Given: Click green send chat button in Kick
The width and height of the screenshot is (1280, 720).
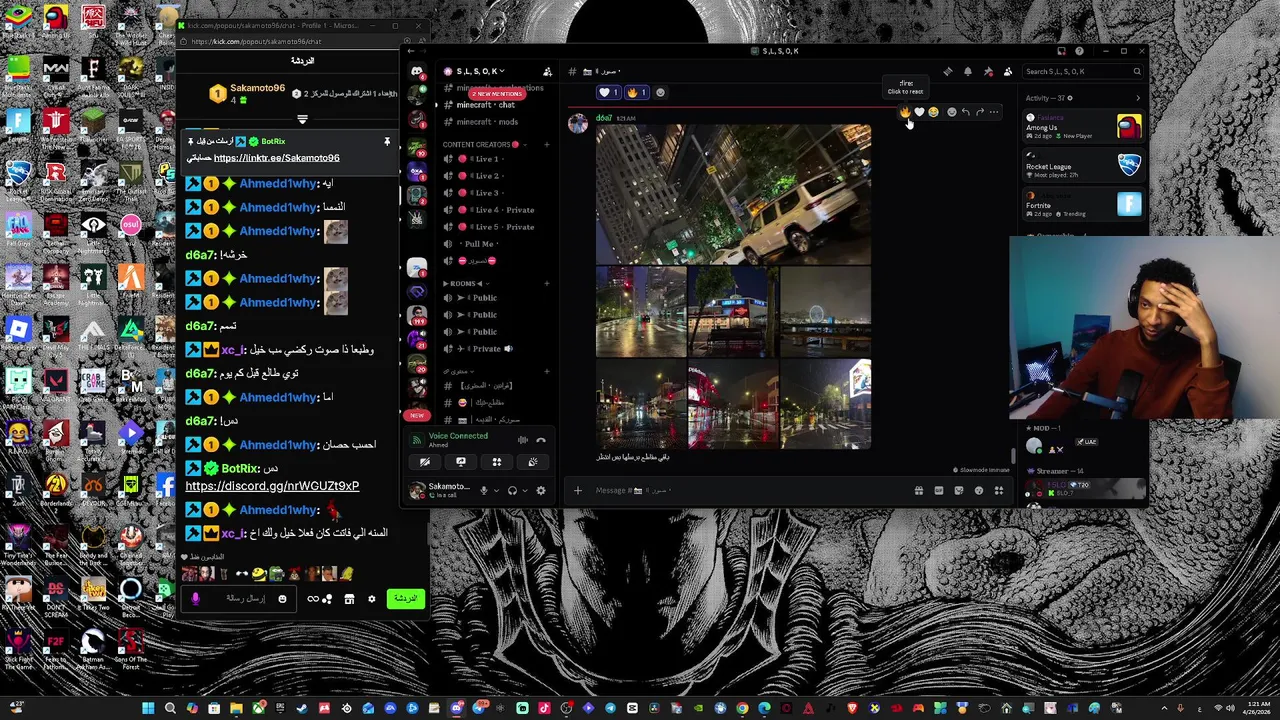Looking at the screenshot, I should click(x=405, y=599).
